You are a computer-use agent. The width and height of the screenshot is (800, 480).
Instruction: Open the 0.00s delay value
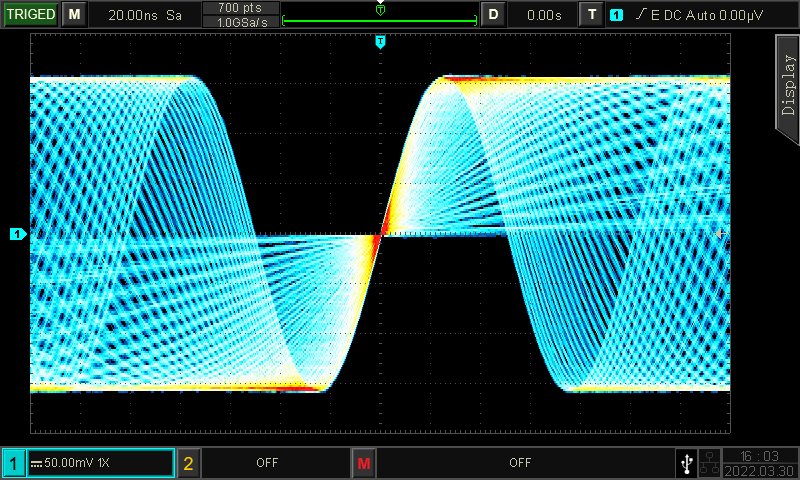pos(544,15)
